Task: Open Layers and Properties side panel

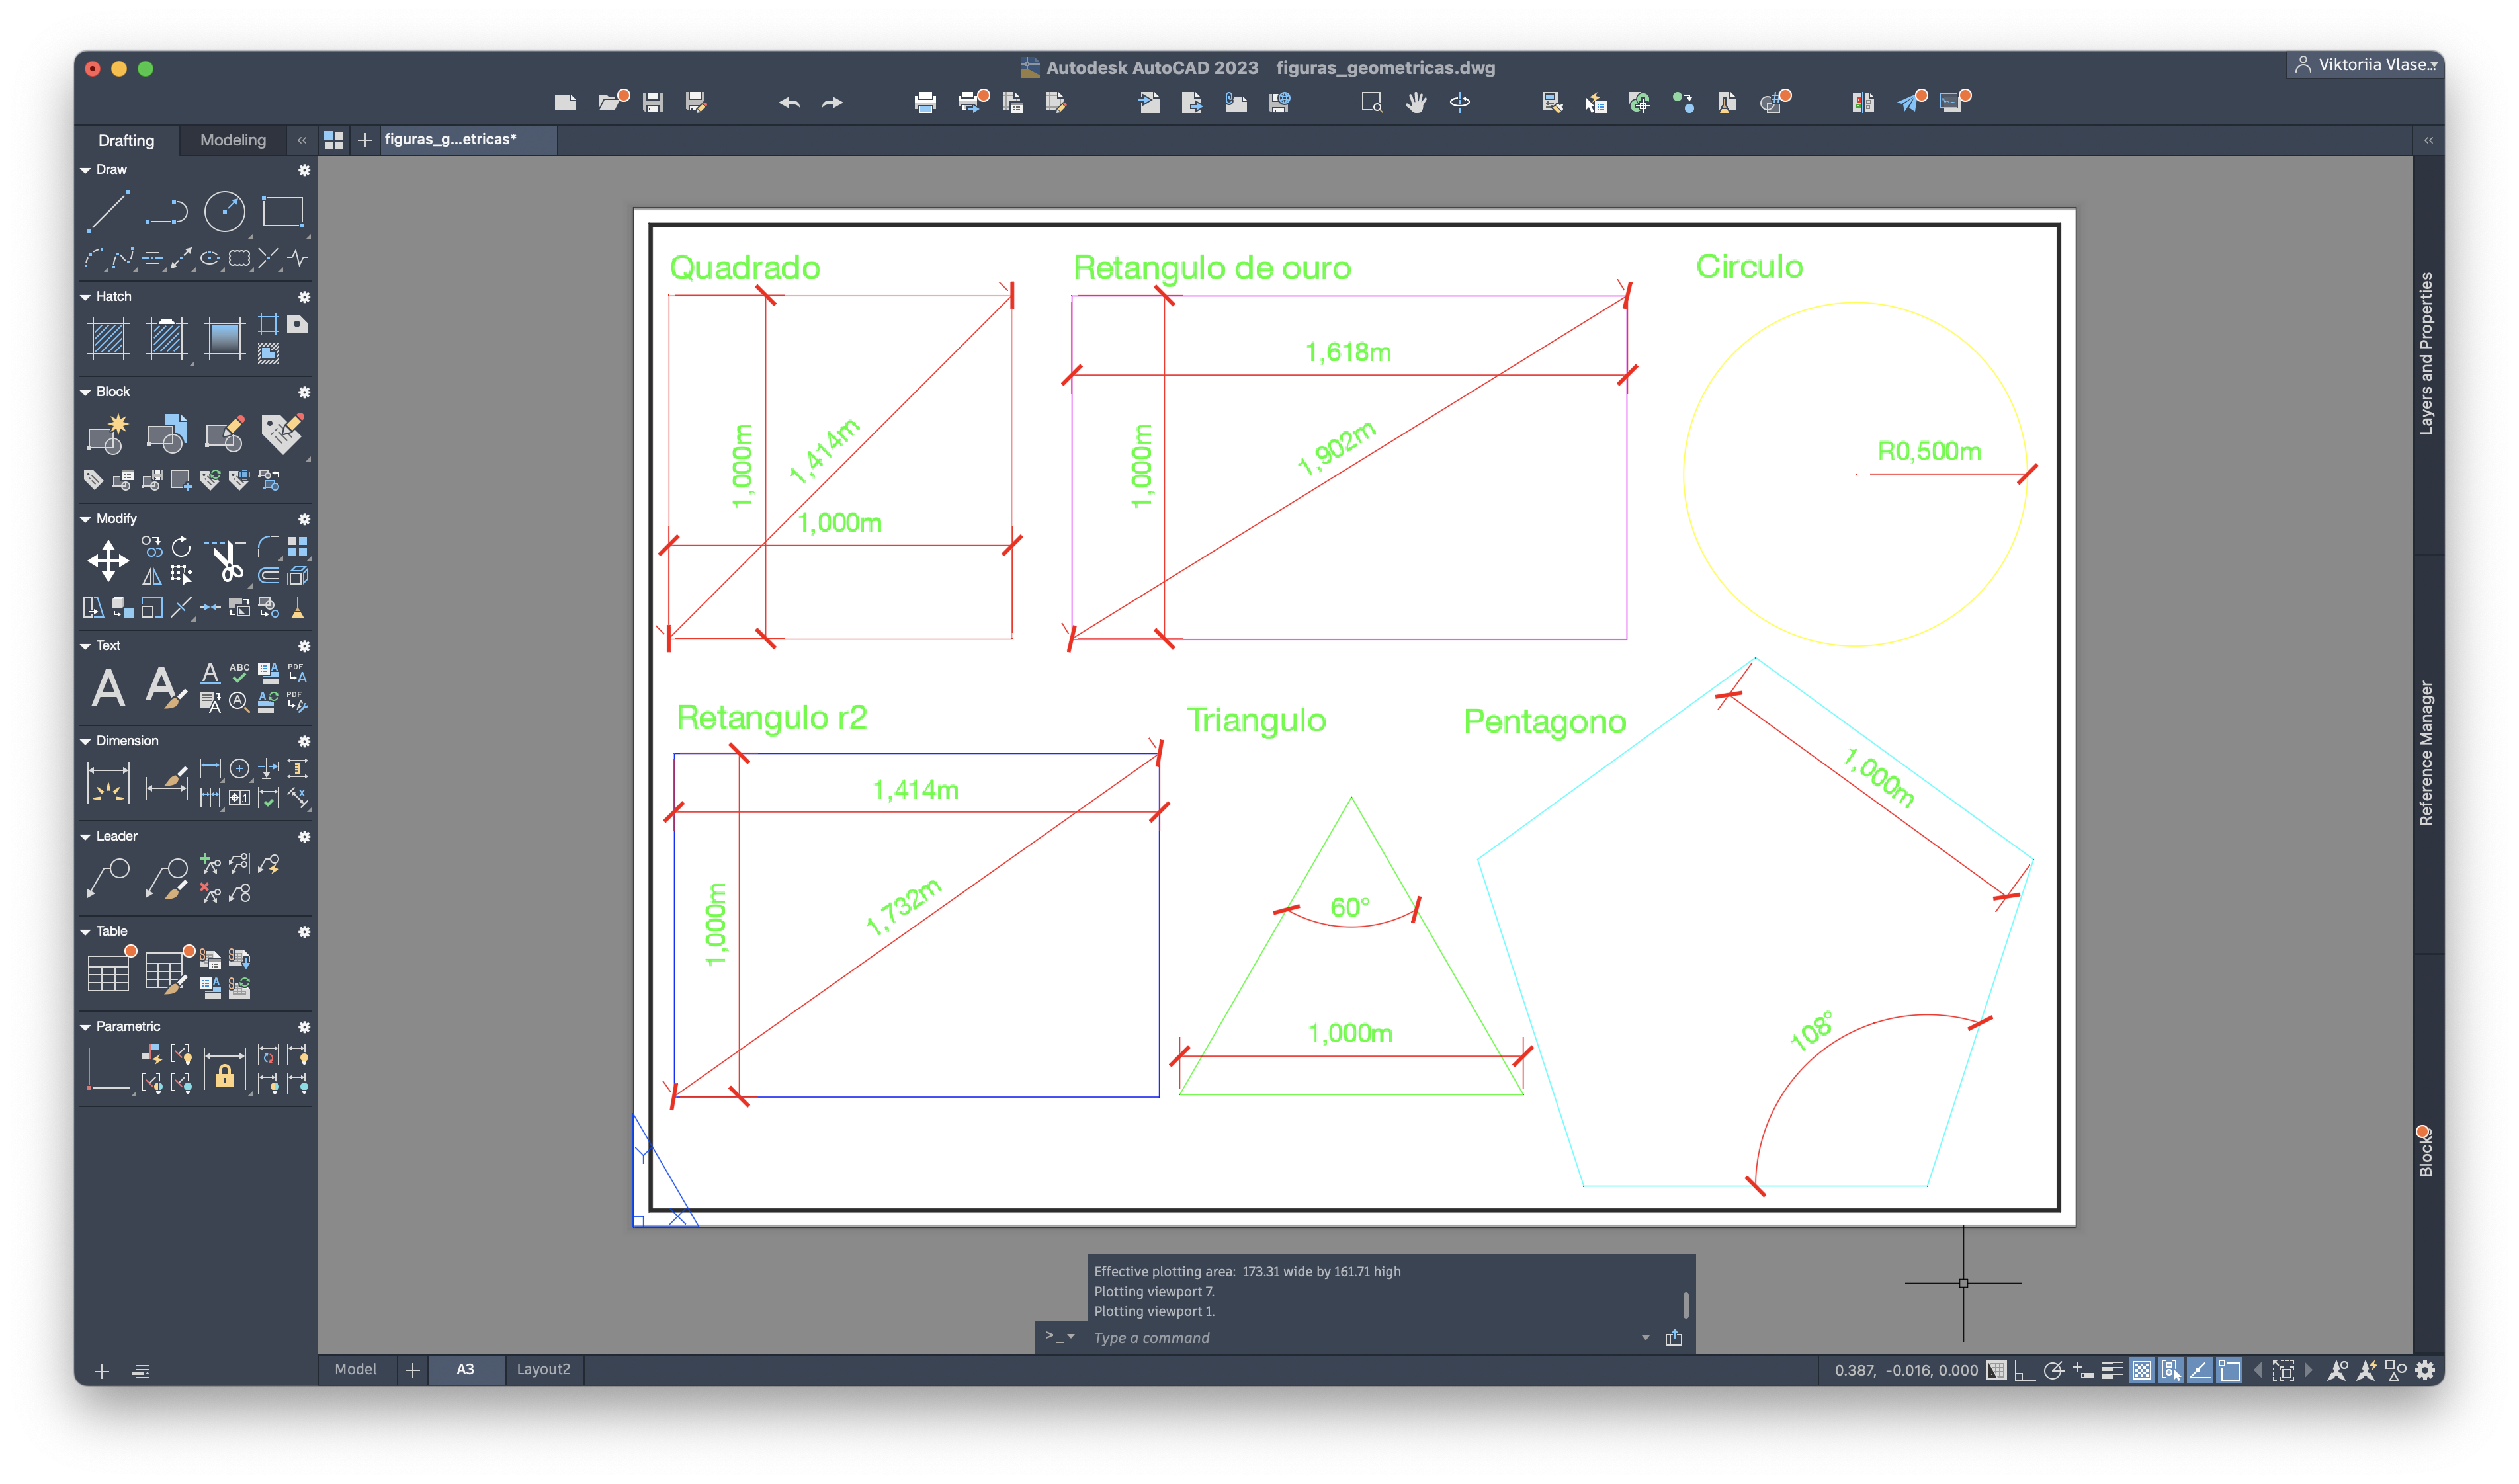Action: point(2426,353)
